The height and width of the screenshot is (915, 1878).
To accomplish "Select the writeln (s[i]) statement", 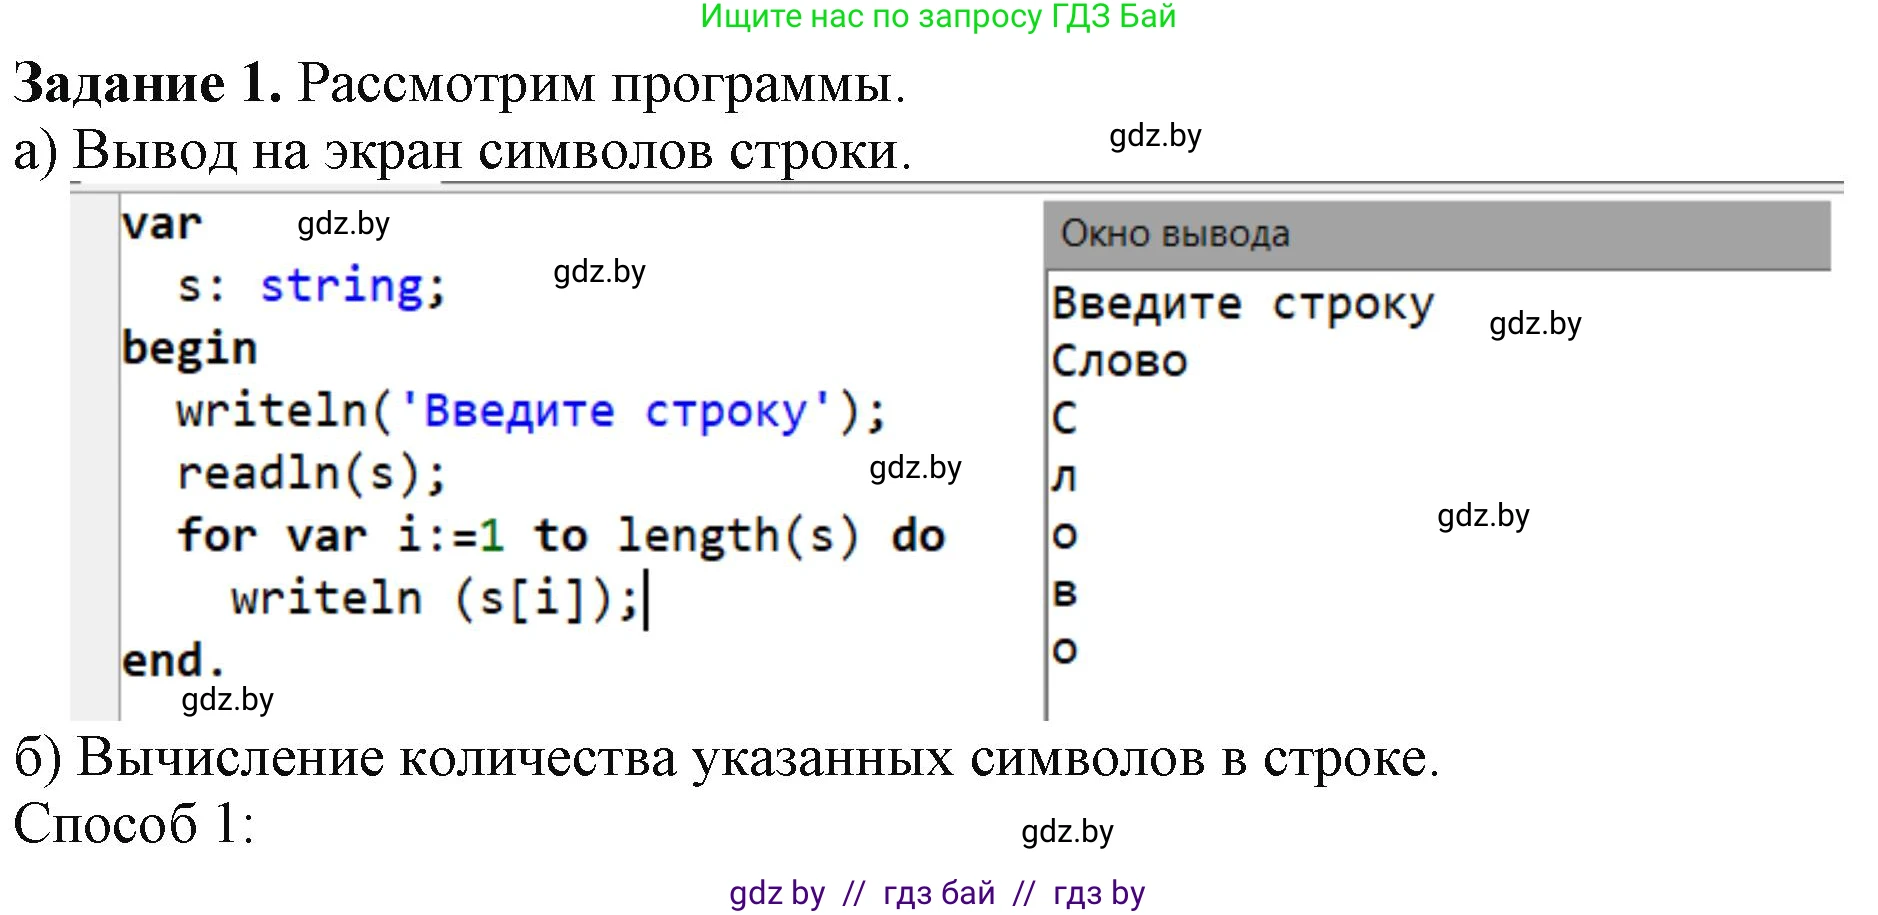I will pos(435,597).
